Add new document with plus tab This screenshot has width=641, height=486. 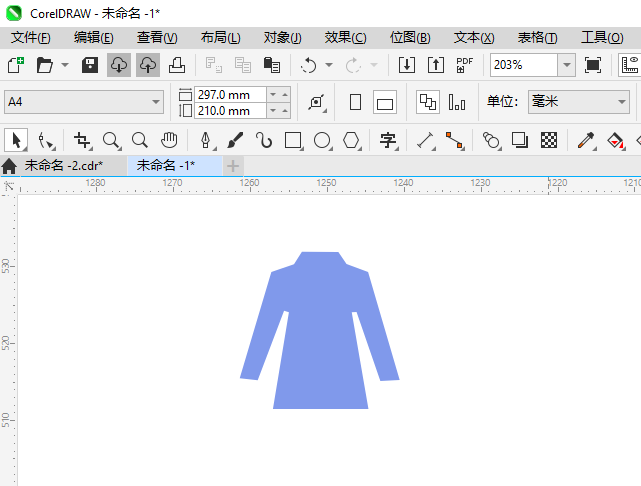[x=233, y=165]
